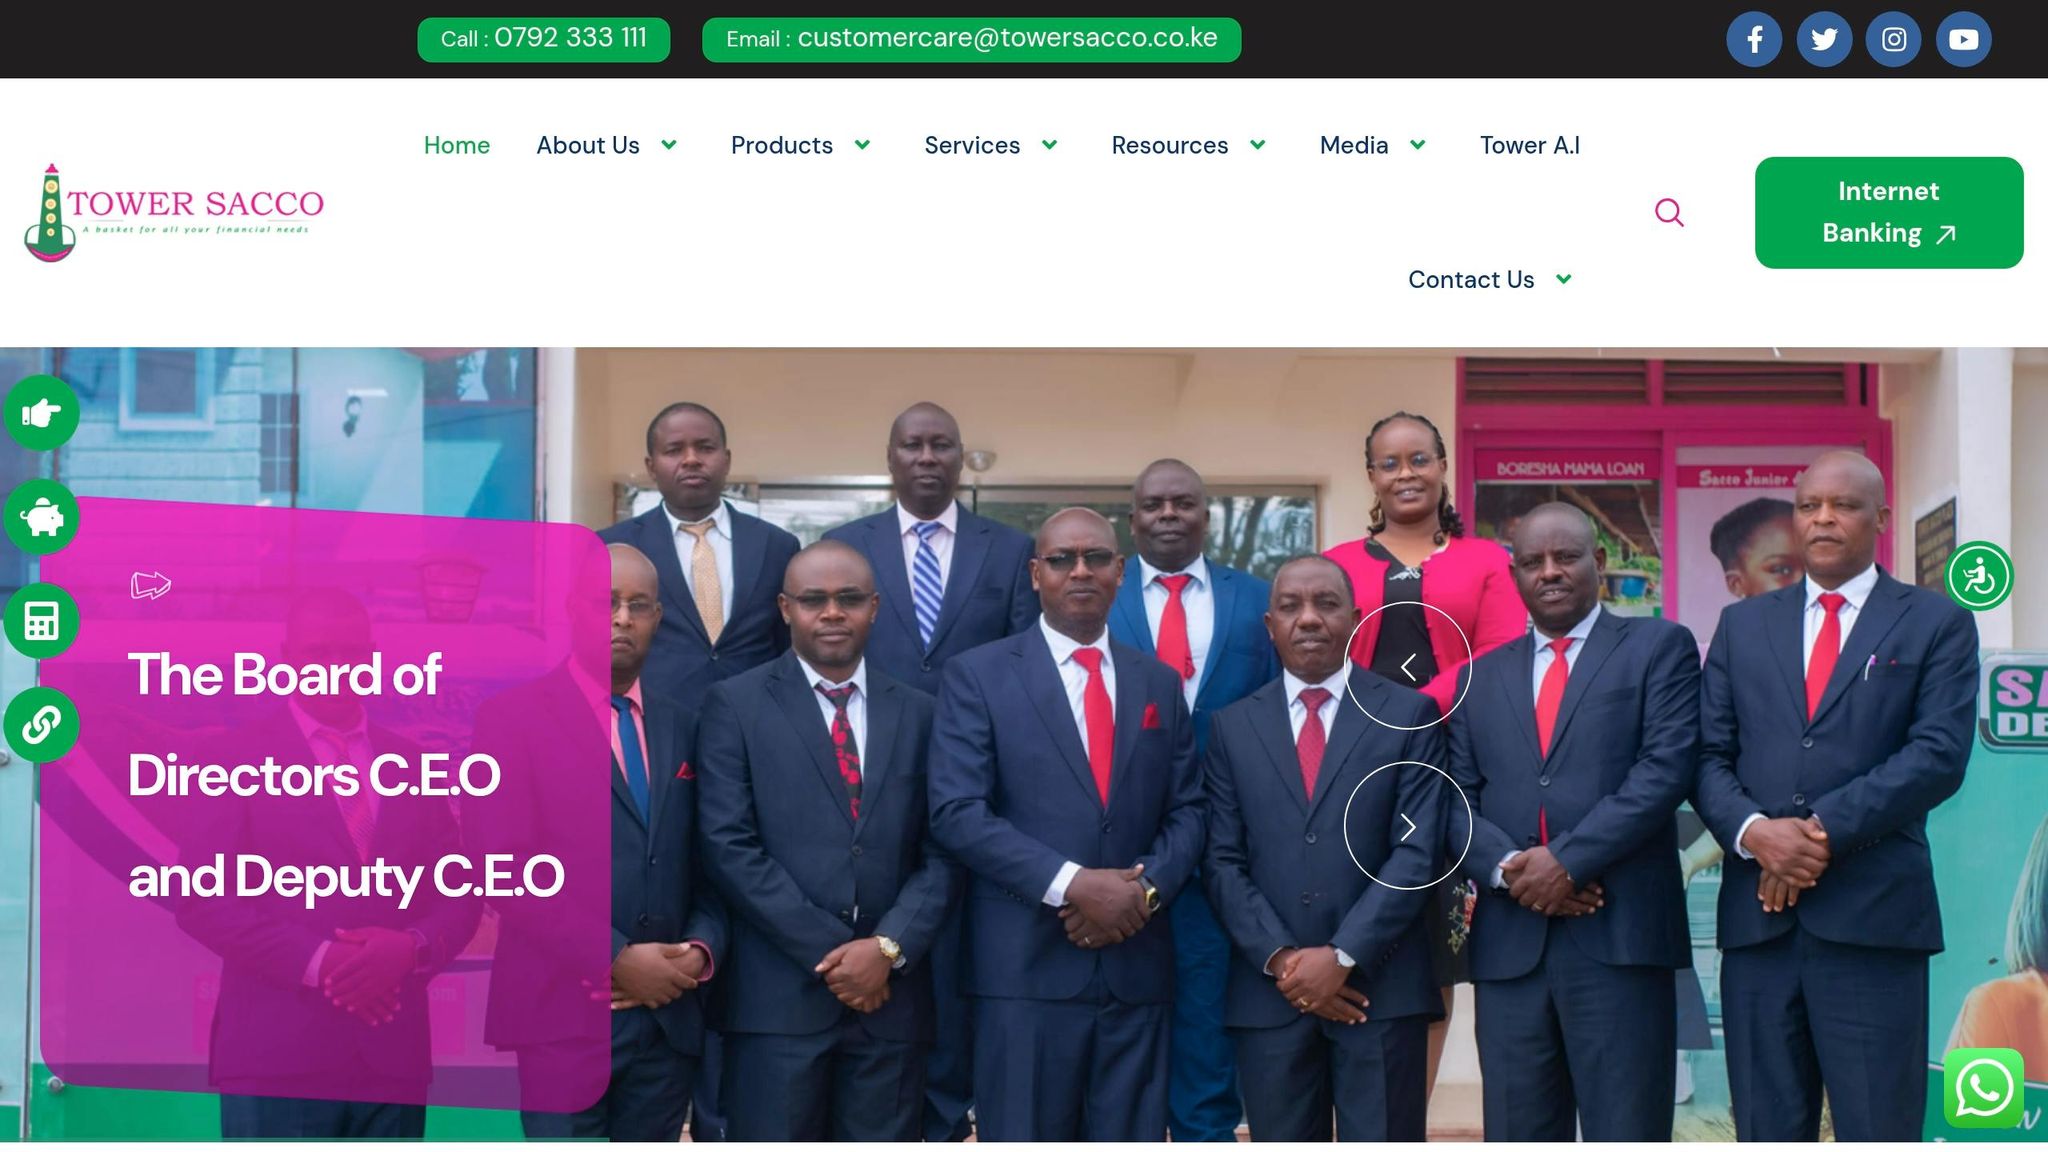This screenshot has width=2048, height=1152.
Task: Select the Home menu item
Action: (x=456, y=145)
